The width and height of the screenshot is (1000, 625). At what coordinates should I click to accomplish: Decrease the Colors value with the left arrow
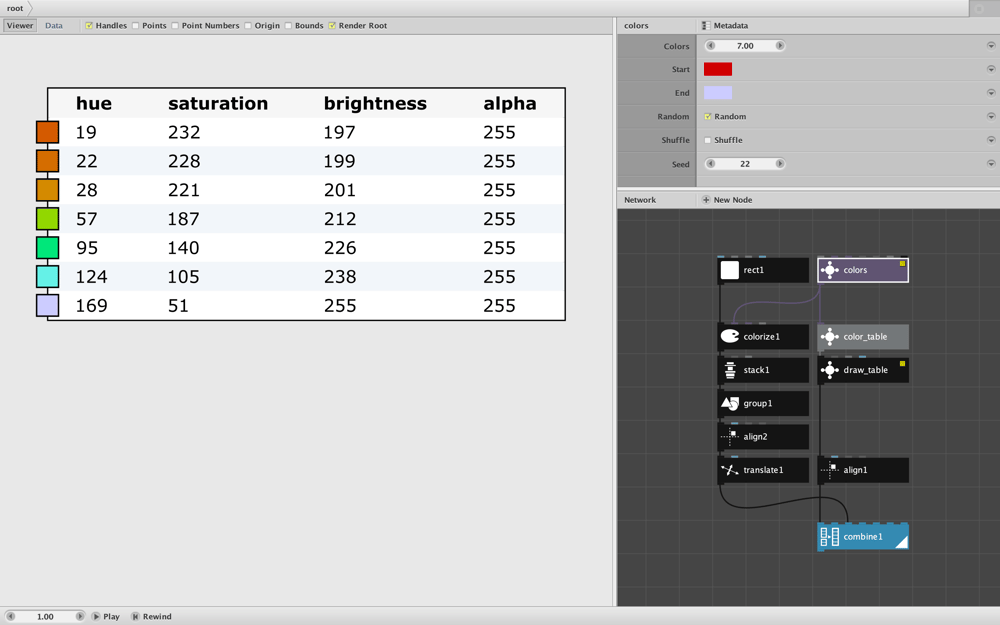click(710, 46)
